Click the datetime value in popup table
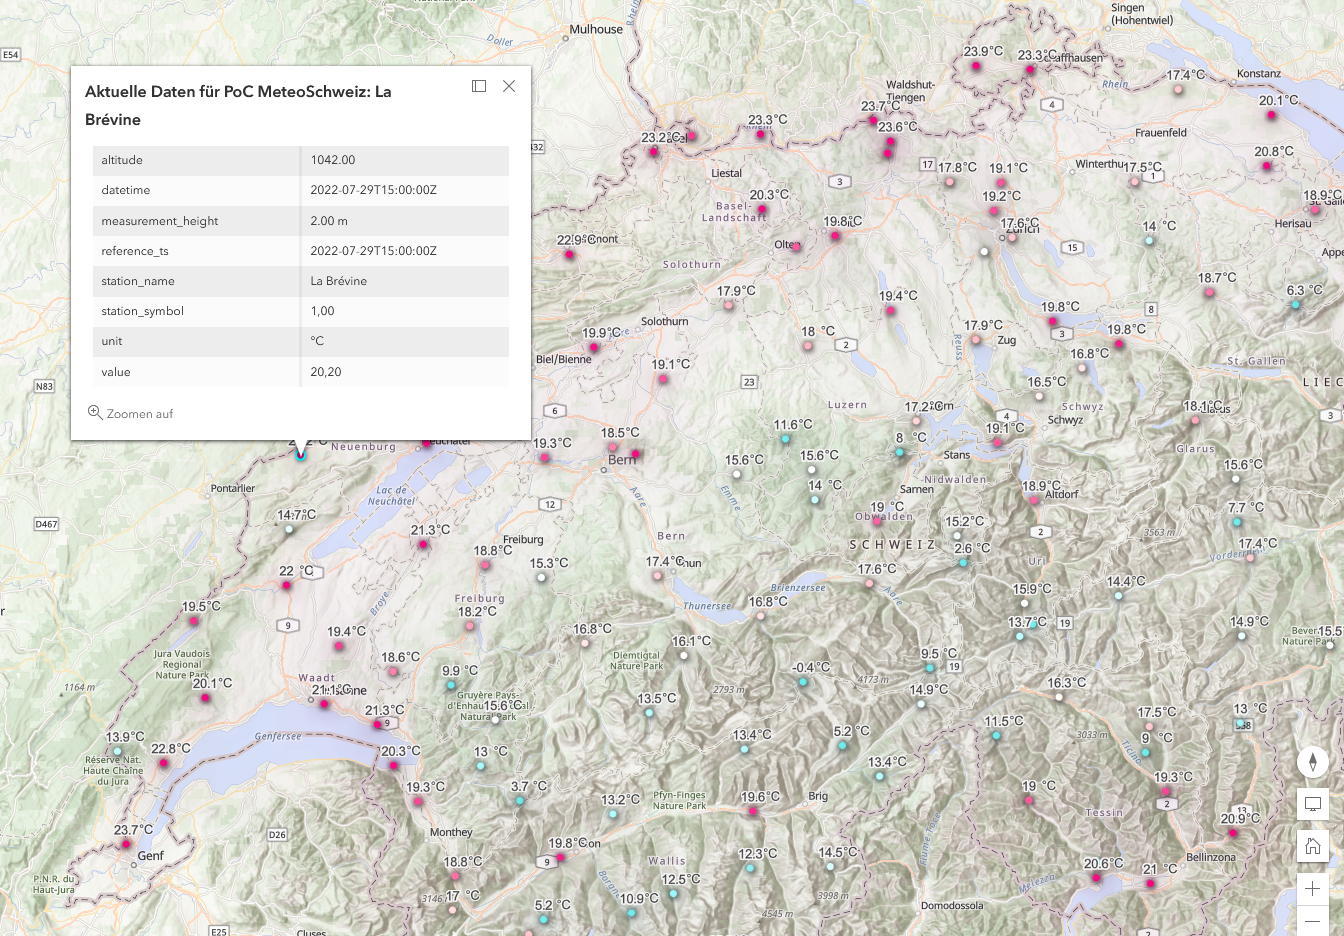Screen dimensions: 1344x936 click(373, 190)
